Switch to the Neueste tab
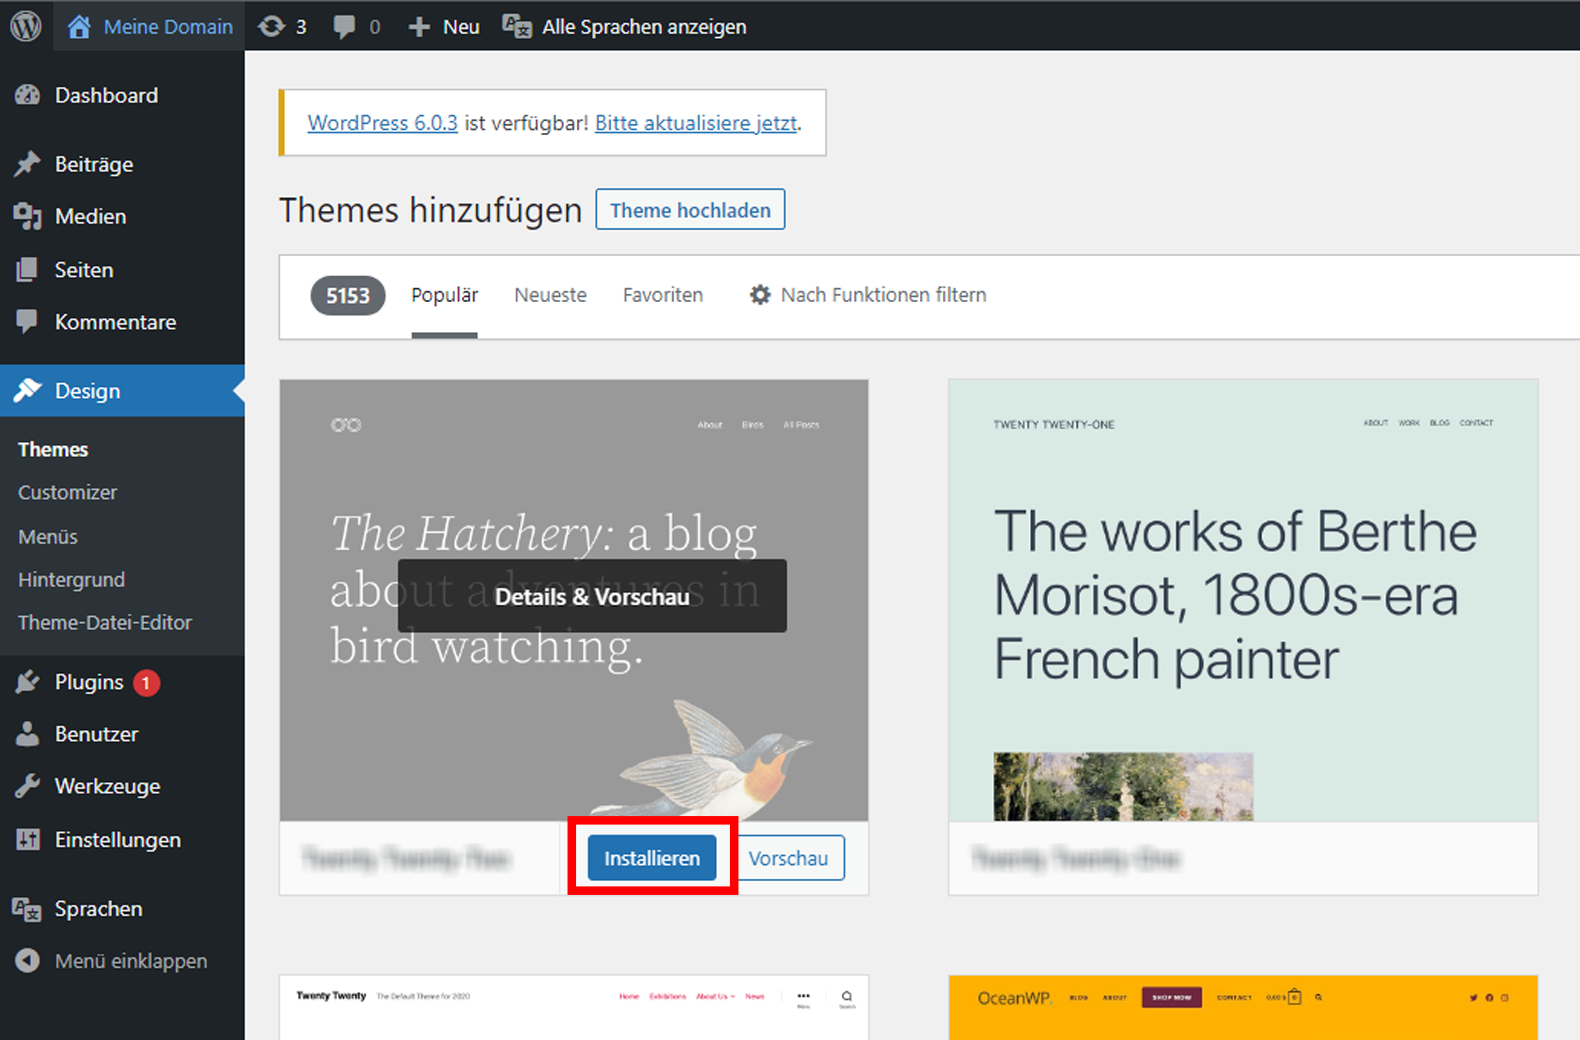The height and width of the screenshot is (1040, 1580). pyautogui.click(x=550, y=296)
